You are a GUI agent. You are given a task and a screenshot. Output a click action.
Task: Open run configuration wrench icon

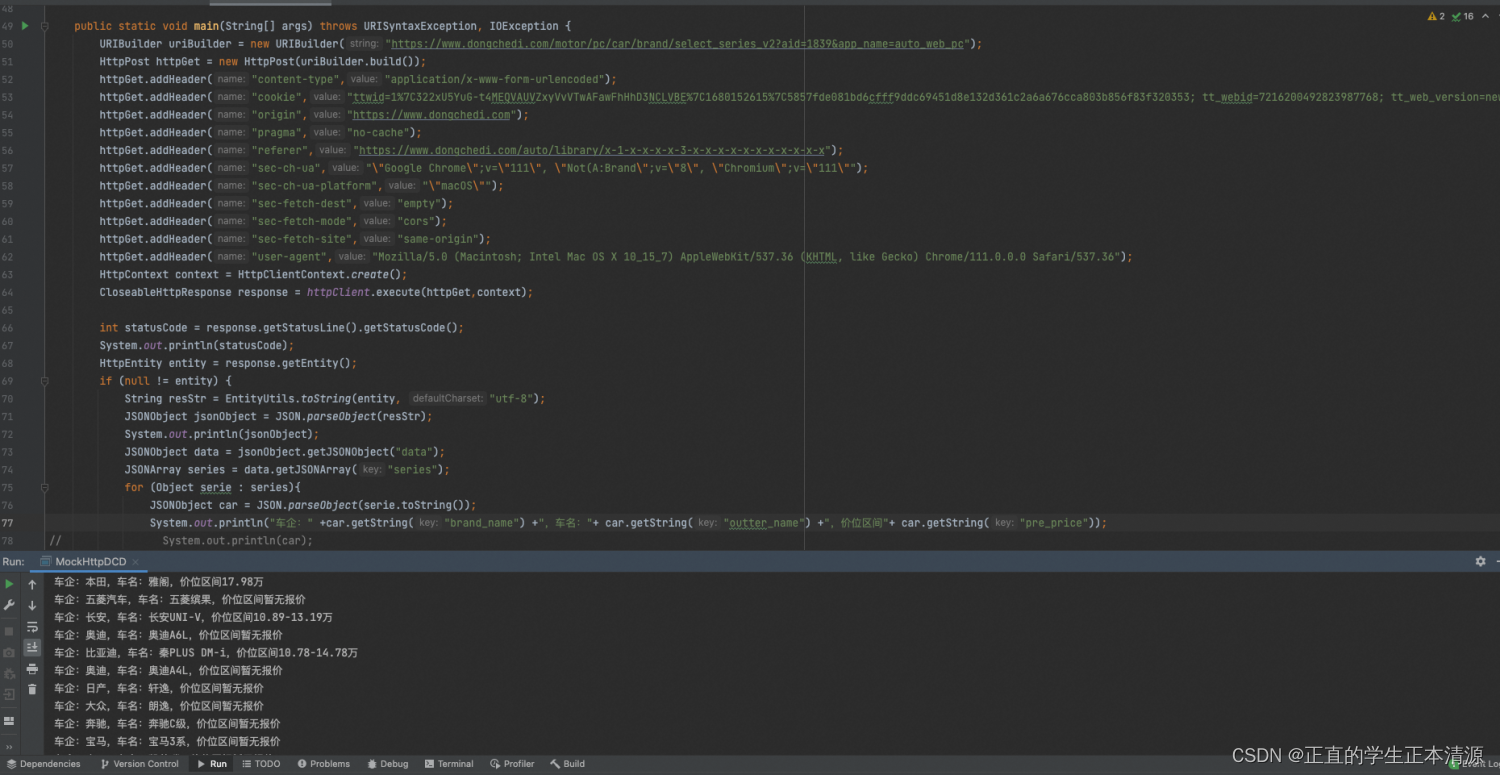click(9, 606)
